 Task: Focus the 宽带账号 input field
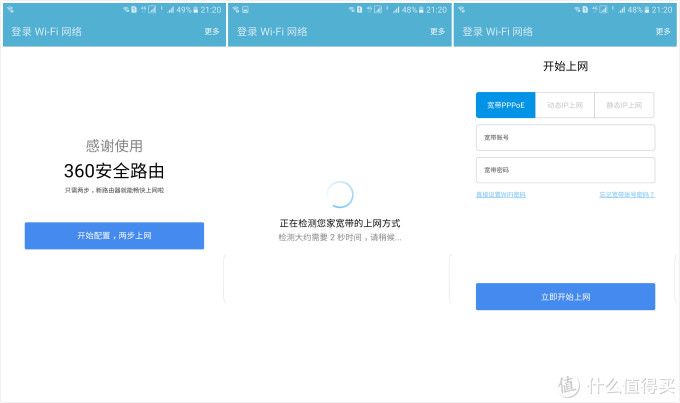[565, 138]
